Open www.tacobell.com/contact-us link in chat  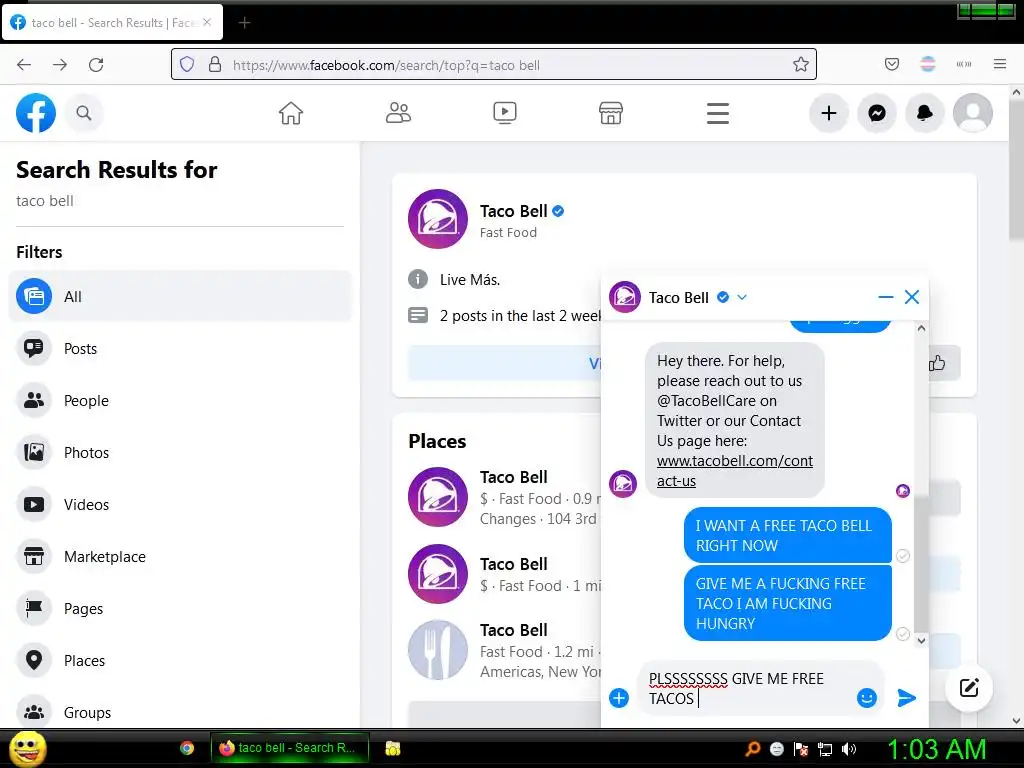tap(735, 470)
